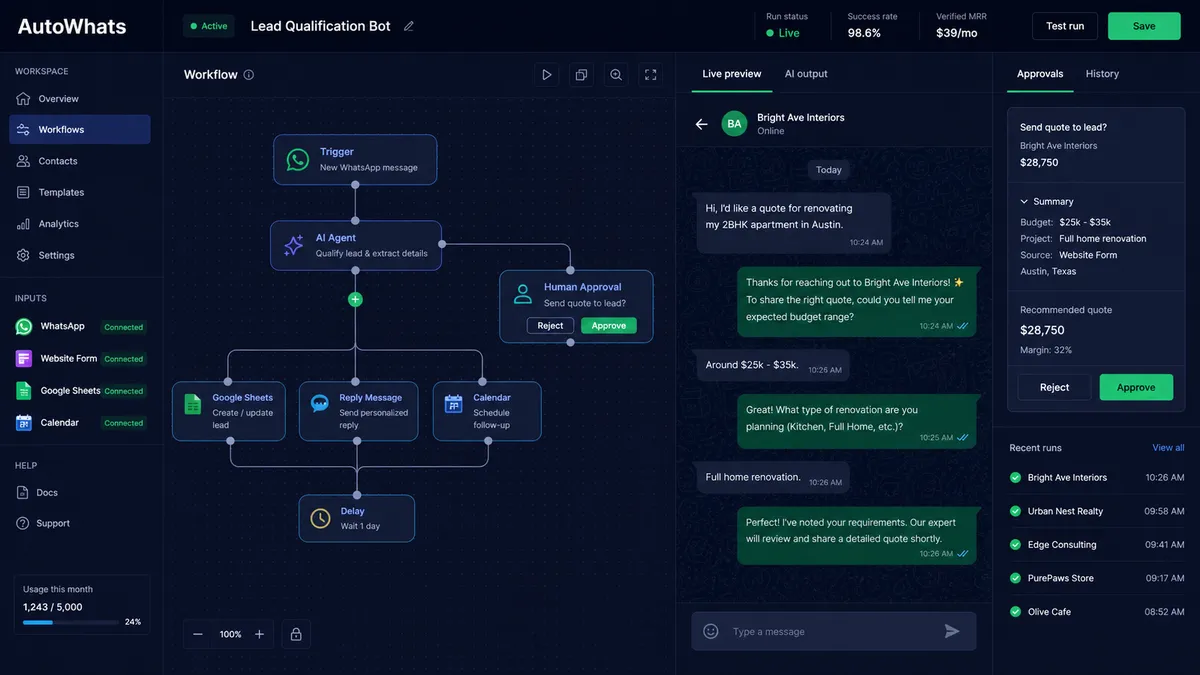Click the AI Agent sparkle icon

click(294, 245)
